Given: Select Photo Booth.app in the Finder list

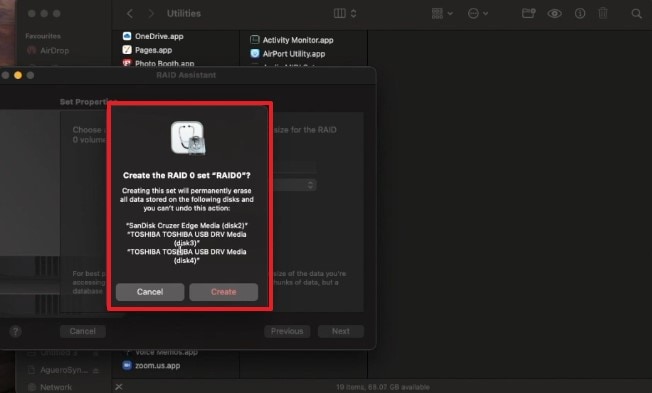Looking at the screenshot, I should tap(158, 63).
